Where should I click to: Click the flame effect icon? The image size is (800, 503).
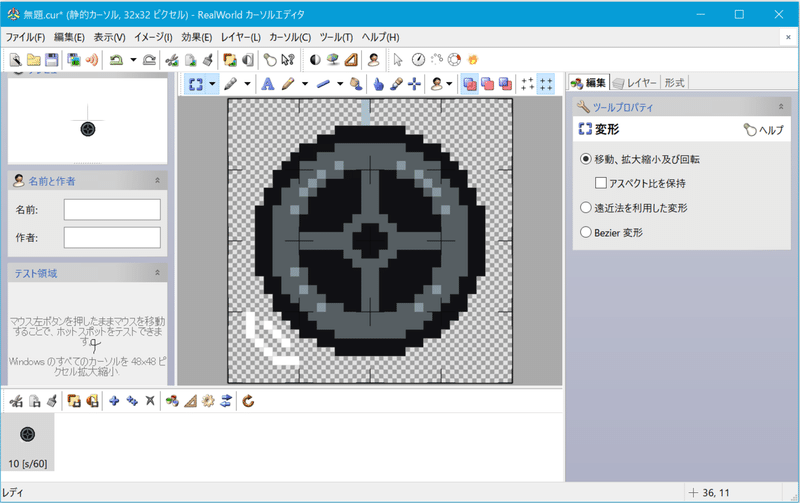(473, 60)
